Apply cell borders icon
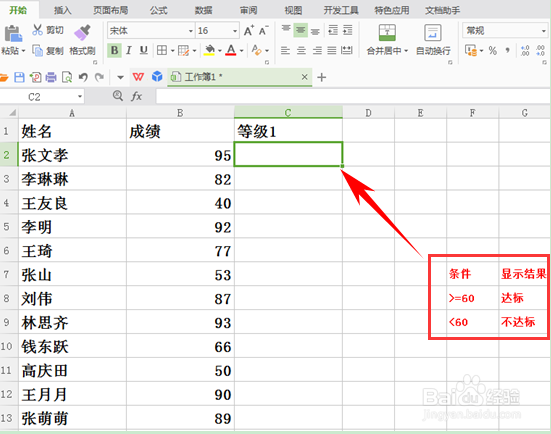Image resolution: width=551 pixels, height=434 pixels. pos(162,51)
